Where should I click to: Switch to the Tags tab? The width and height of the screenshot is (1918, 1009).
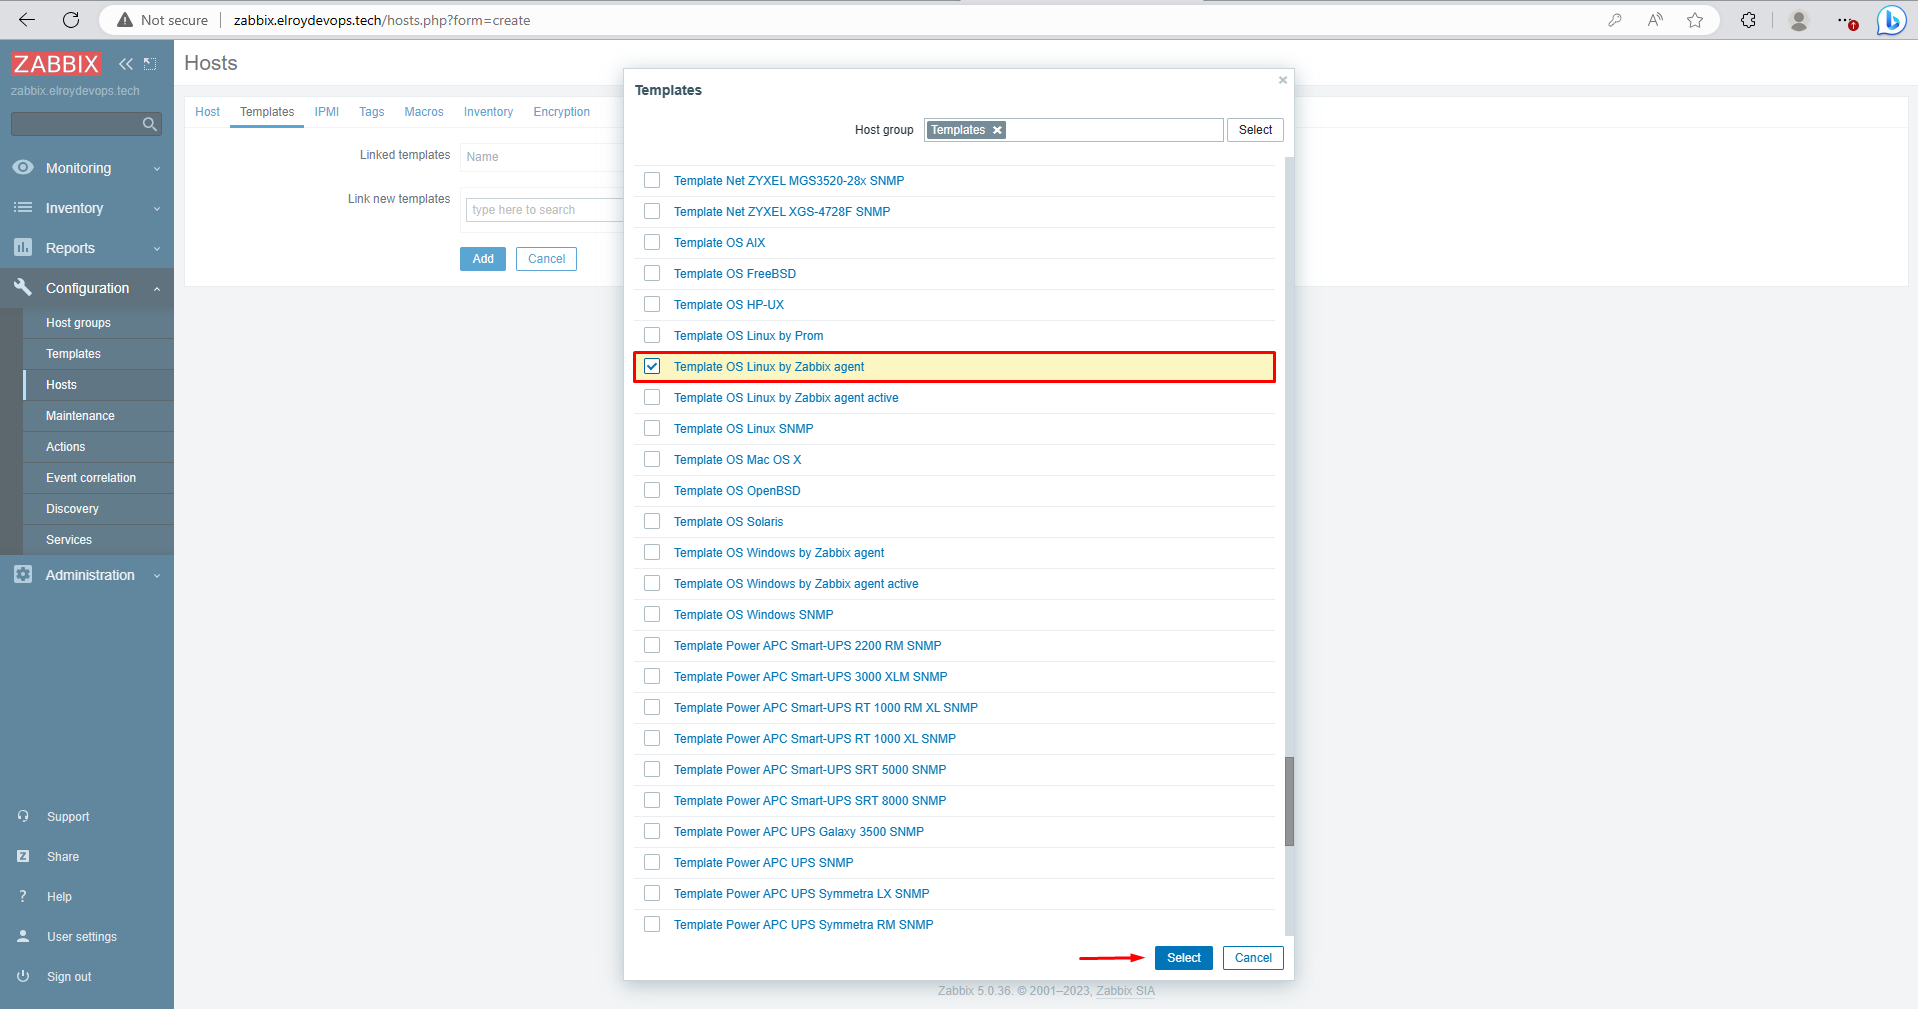tap(372, 112)
